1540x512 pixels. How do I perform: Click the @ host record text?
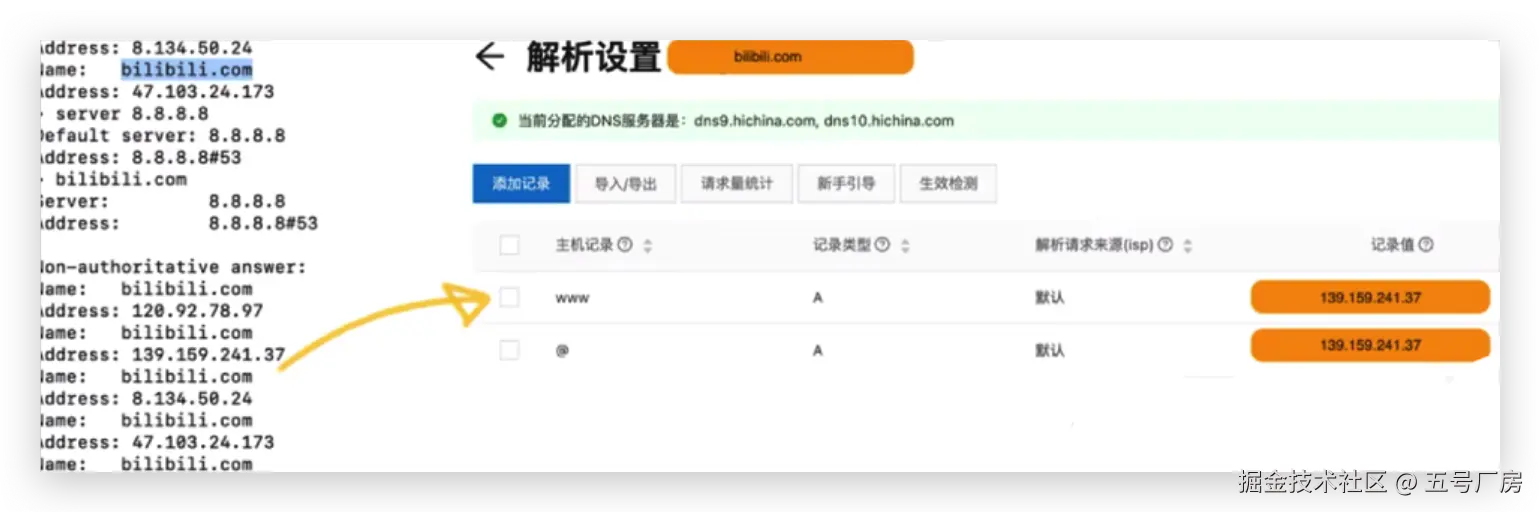point(562,351)
